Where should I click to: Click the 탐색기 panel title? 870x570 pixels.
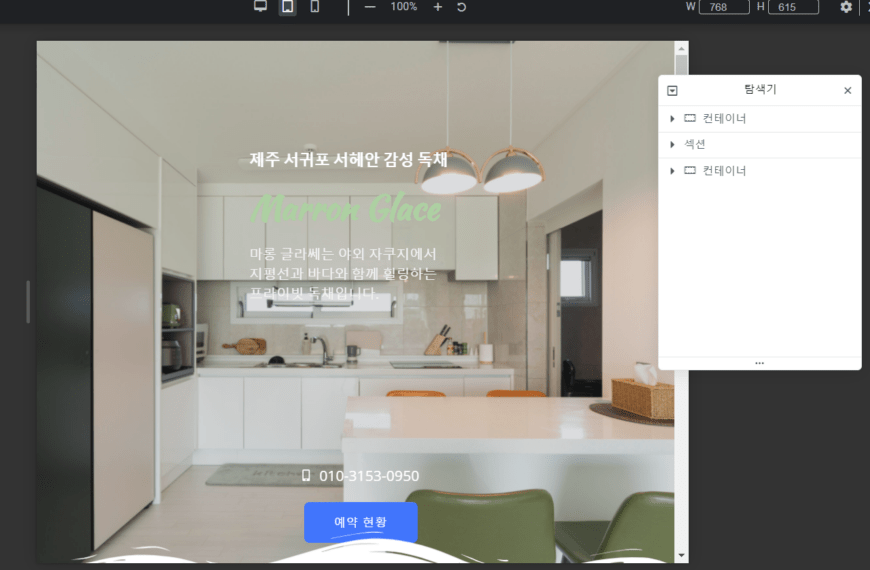click(760, 89)
